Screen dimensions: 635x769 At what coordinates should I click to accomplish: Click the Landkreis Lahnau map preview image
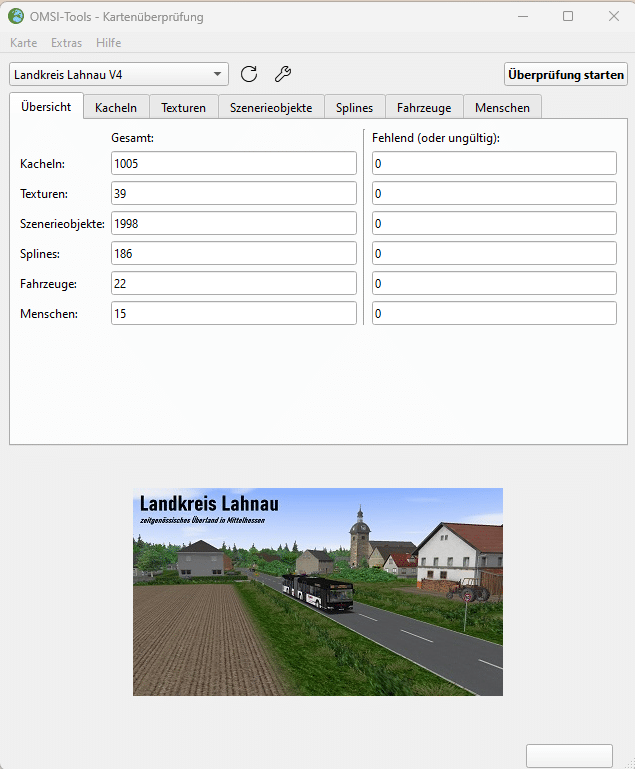[x=318, y=592]
